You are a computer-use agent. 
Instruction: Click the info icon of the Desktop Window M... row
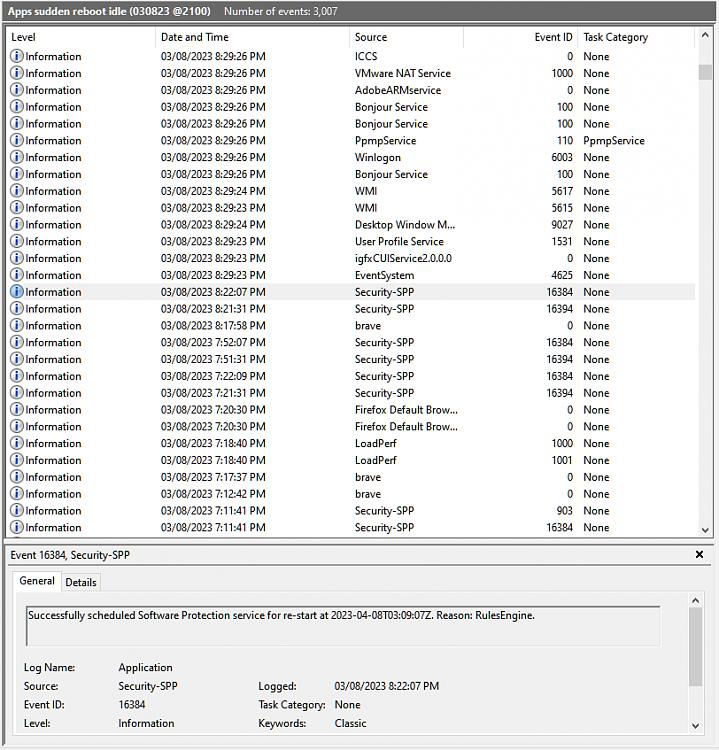[x=17, y=224]
